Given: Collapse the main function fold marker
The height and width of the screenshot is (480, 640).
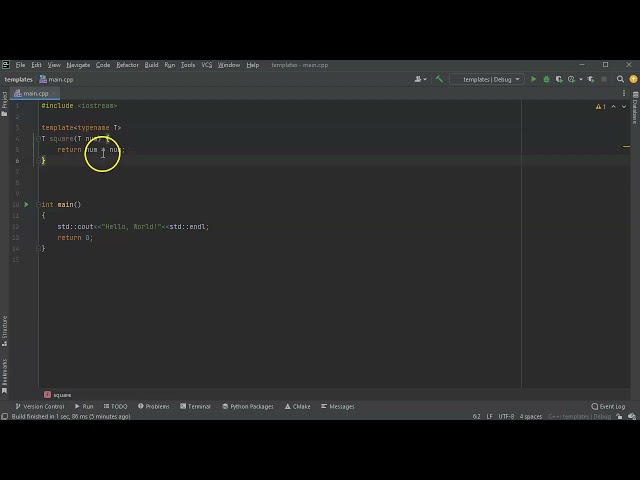Looking at the screenshot, I should (38, 204).
